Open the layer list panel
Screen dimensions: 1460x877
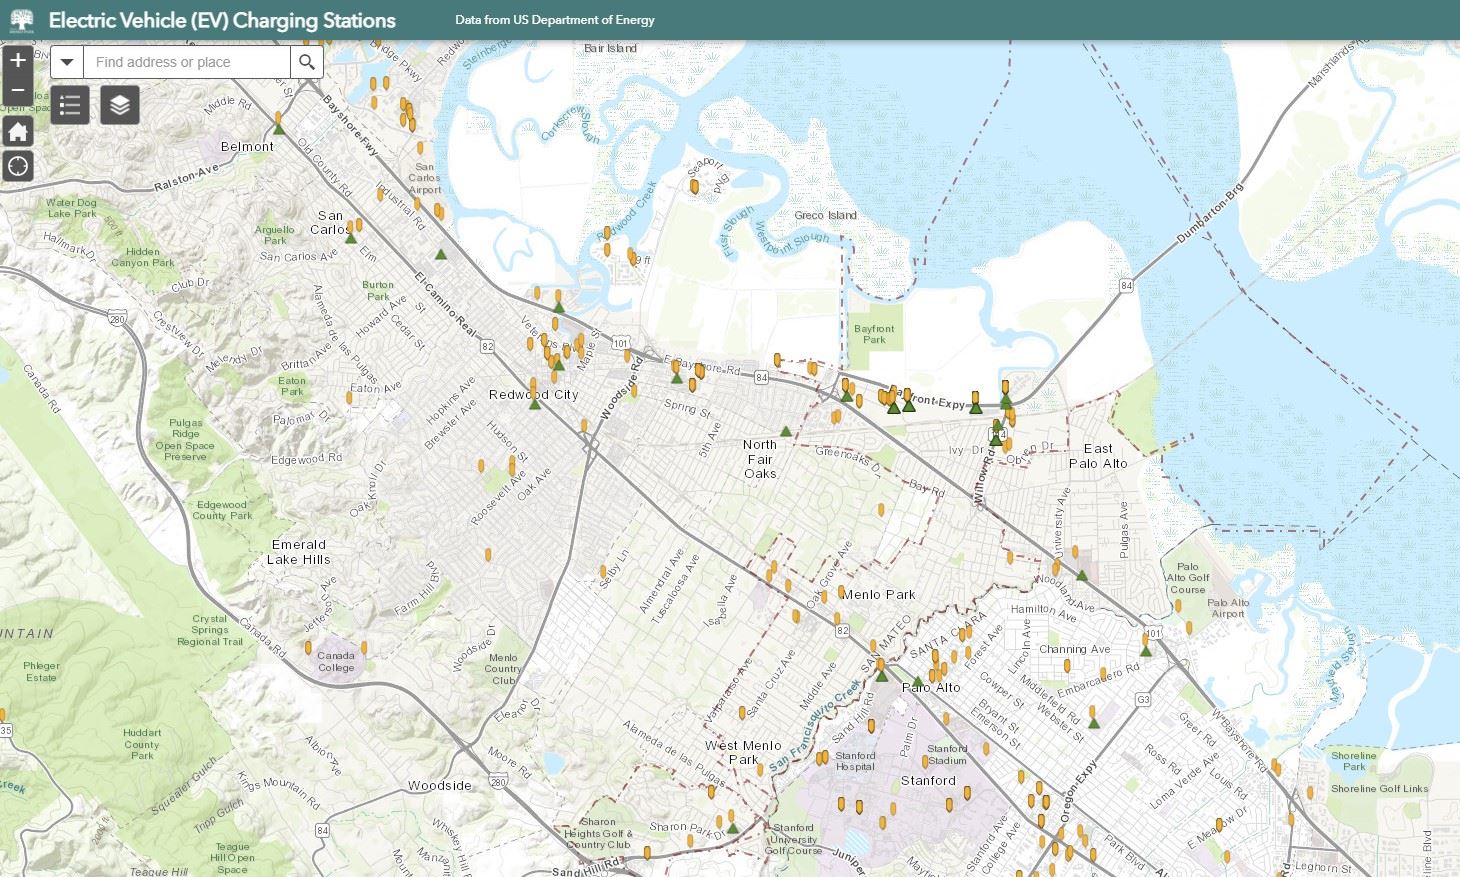tap(120, 105)
